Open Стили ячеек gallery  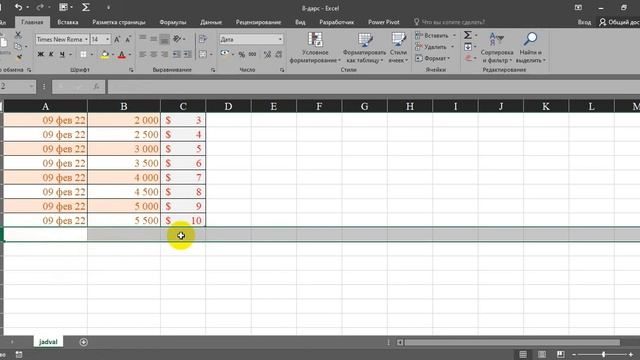[398, 48]
